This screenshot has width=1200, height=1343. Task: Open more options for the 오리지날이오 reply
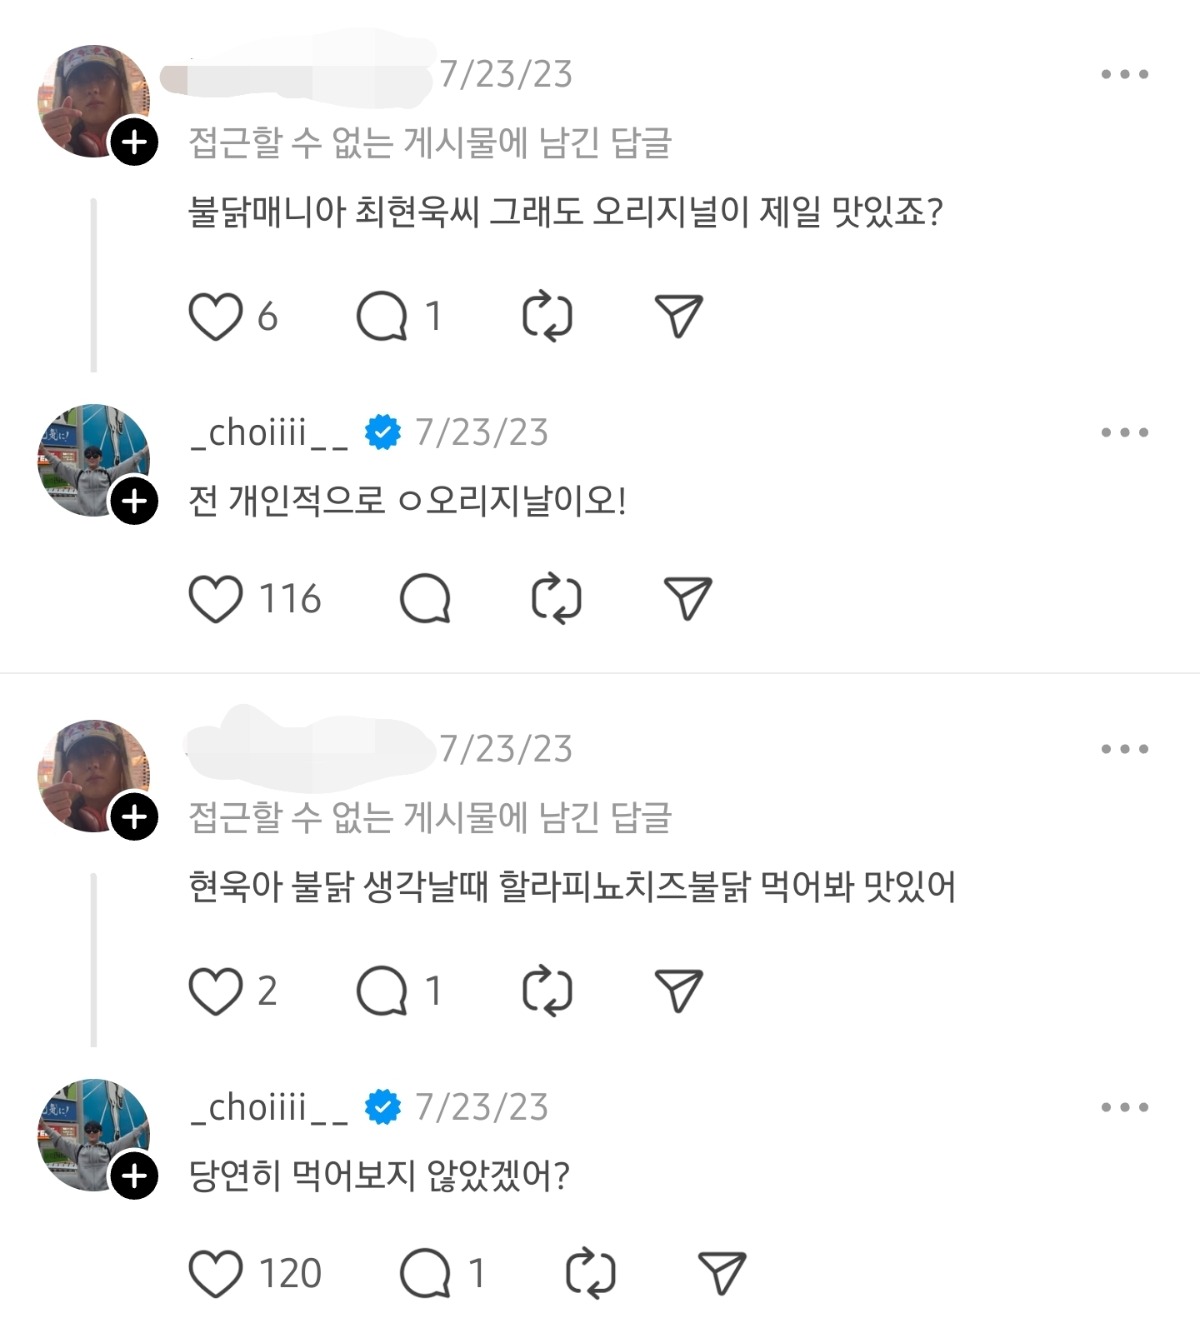(x=1124, y=432)
